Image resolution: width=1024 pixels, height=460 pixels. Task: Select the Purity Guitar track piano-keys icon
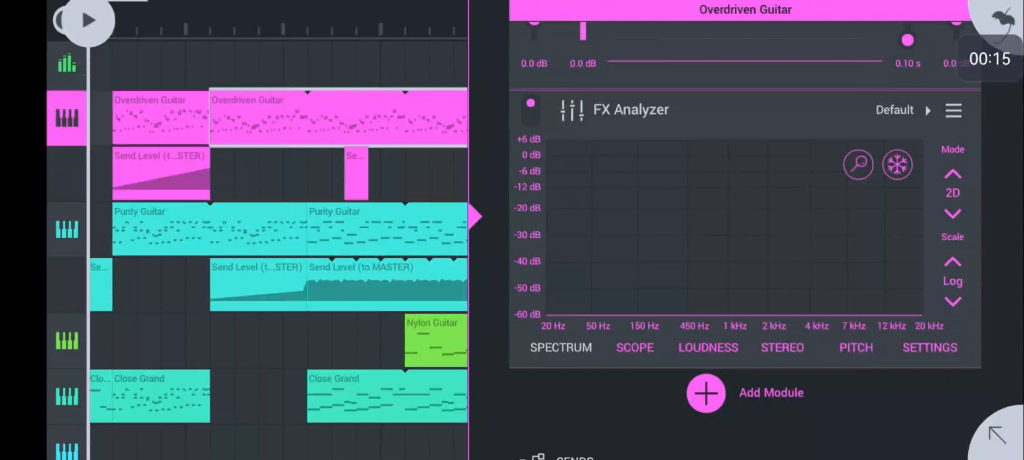[67, 229]
